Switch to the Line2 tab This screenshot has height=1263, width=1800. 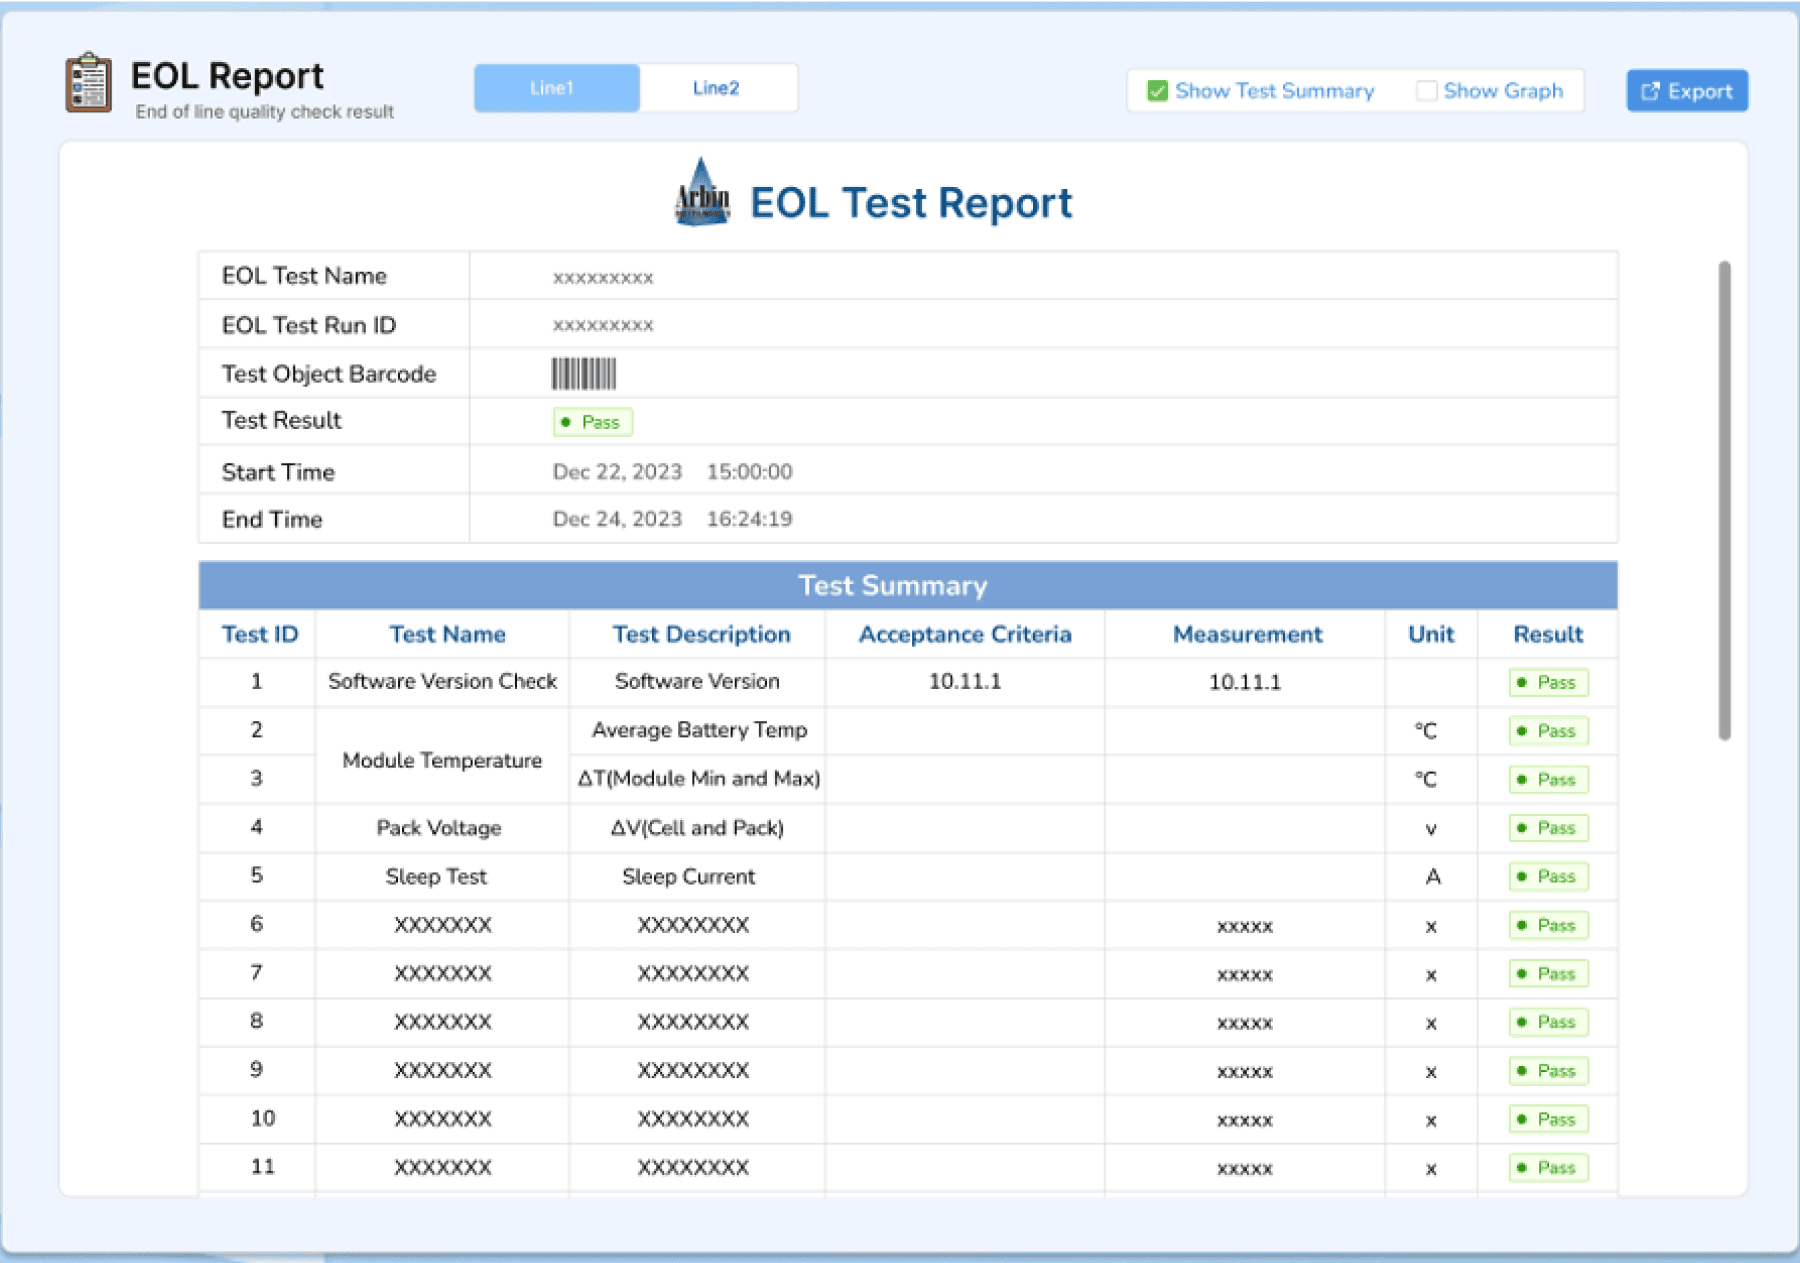[717, 88]
